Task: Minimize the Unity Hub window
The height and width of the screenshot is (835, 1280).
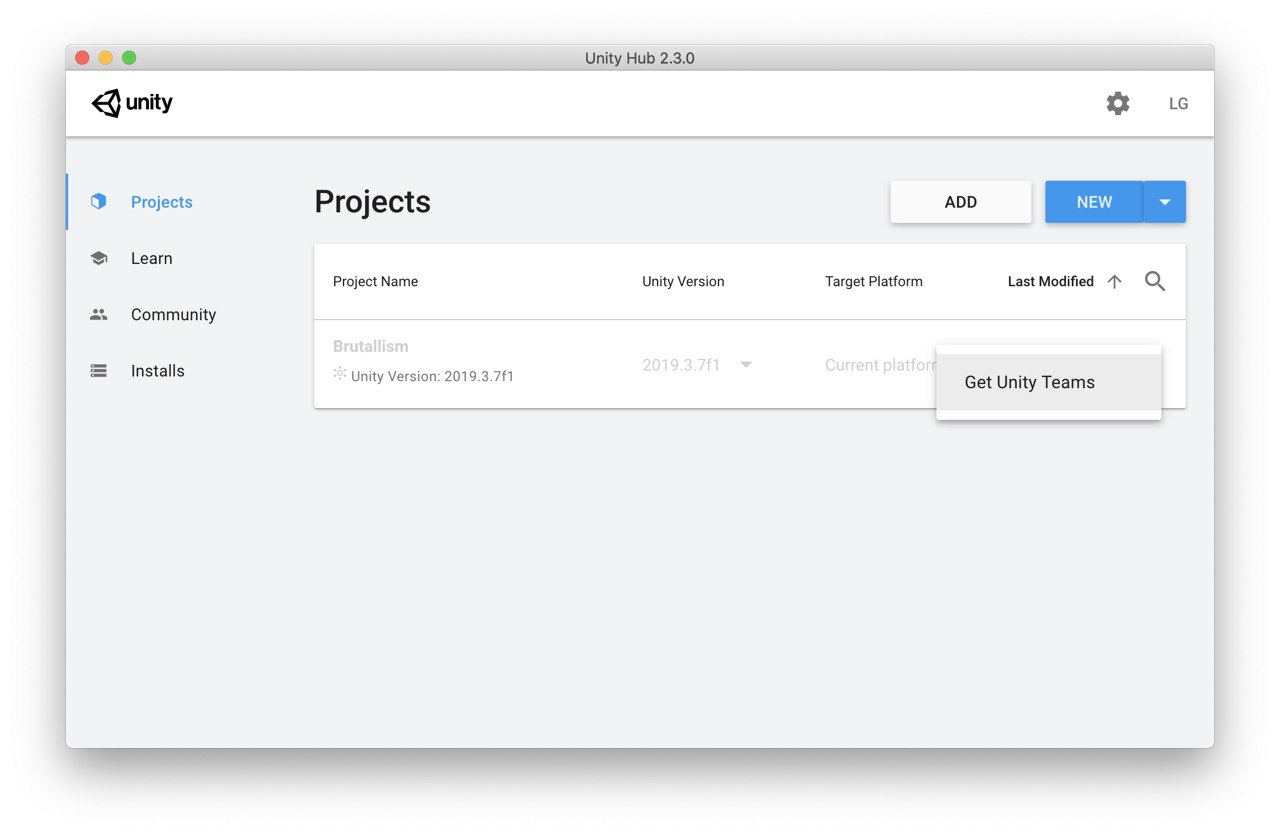Action: (105, 58)
